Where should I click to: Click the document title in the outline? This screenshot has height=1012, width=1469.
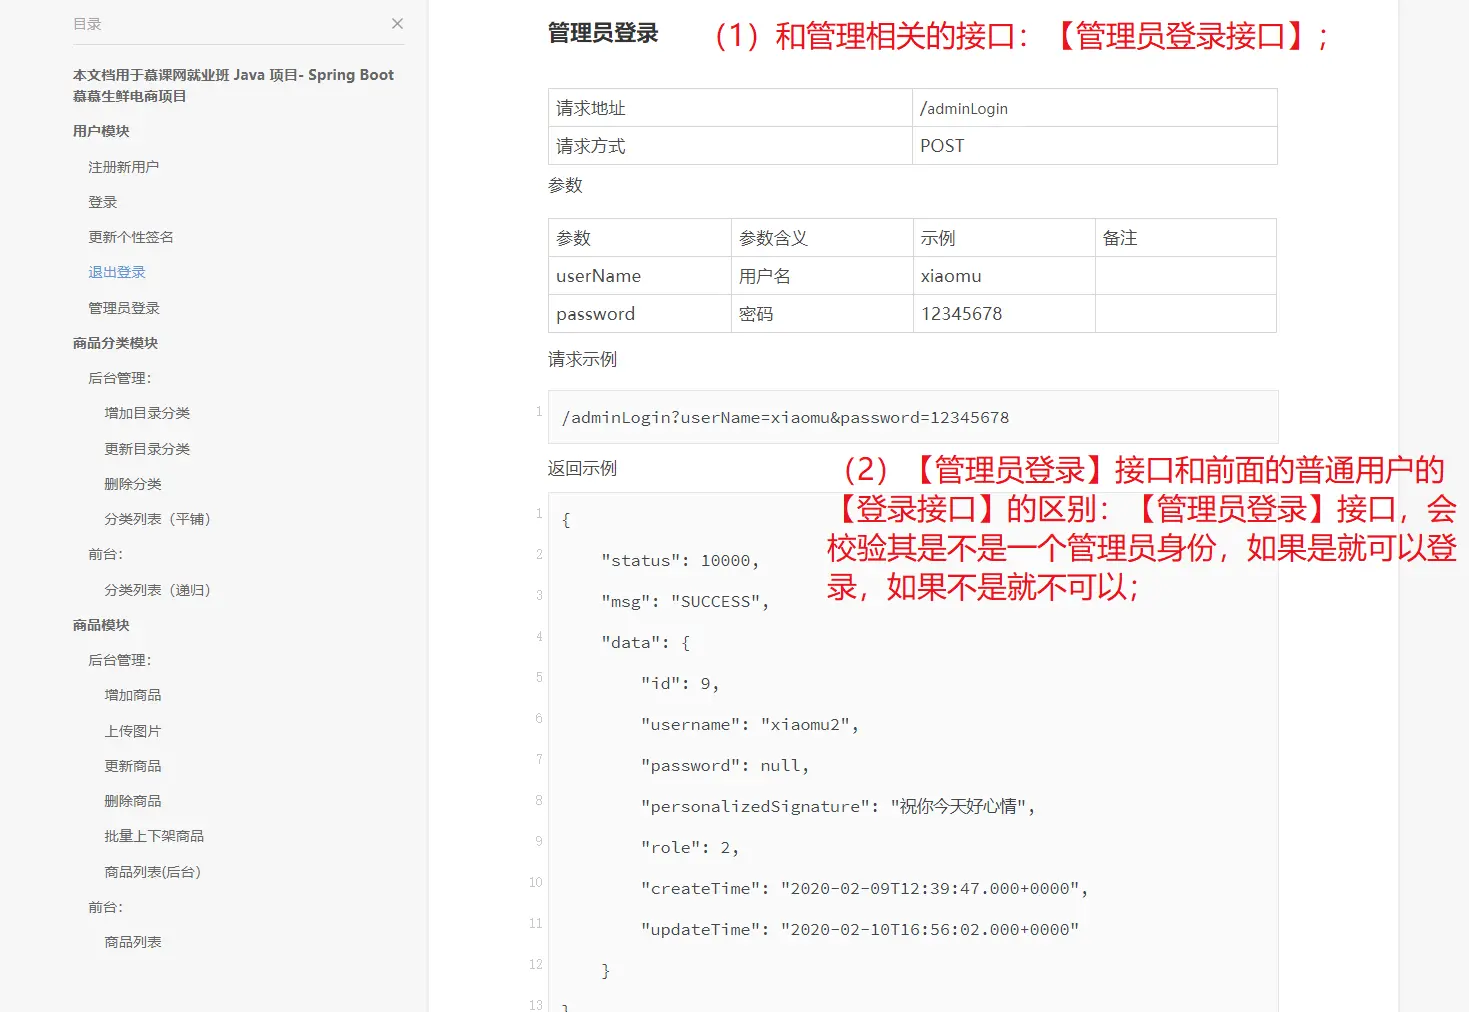(233, 85)
